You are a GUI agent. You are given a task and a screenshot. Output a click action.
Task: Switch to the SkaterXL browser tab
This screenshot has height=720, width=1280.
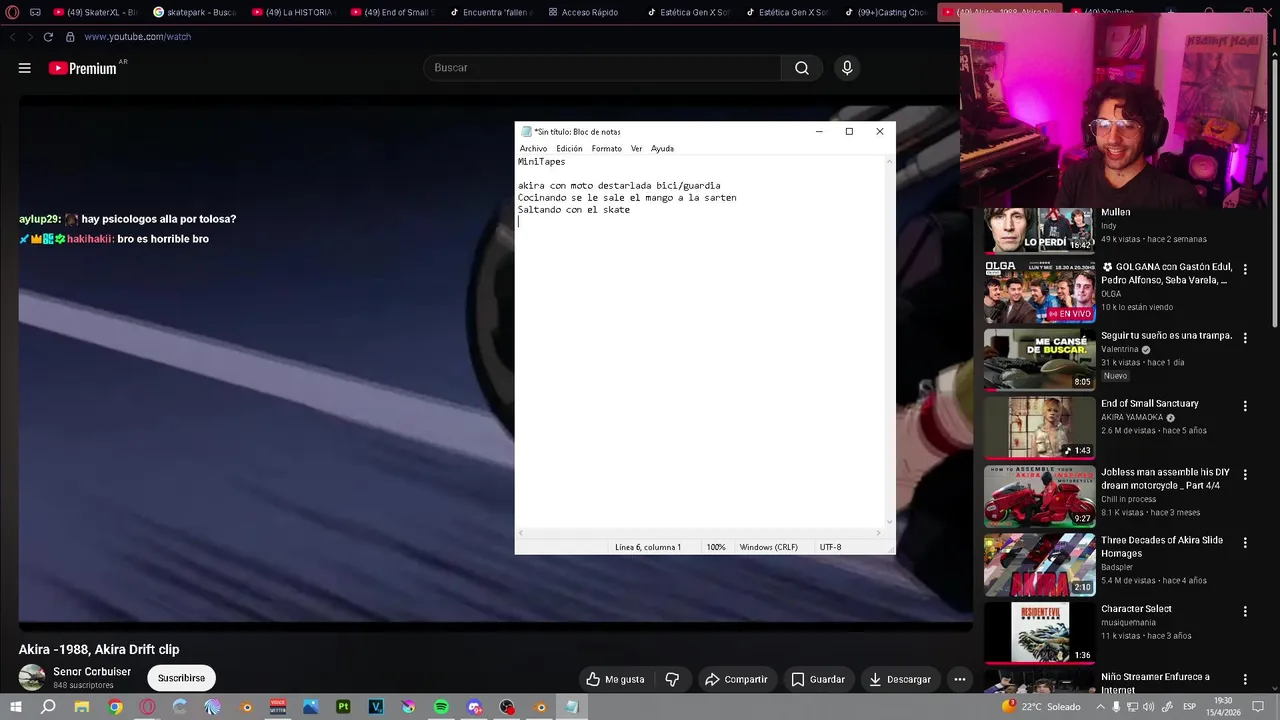(95, 12)
